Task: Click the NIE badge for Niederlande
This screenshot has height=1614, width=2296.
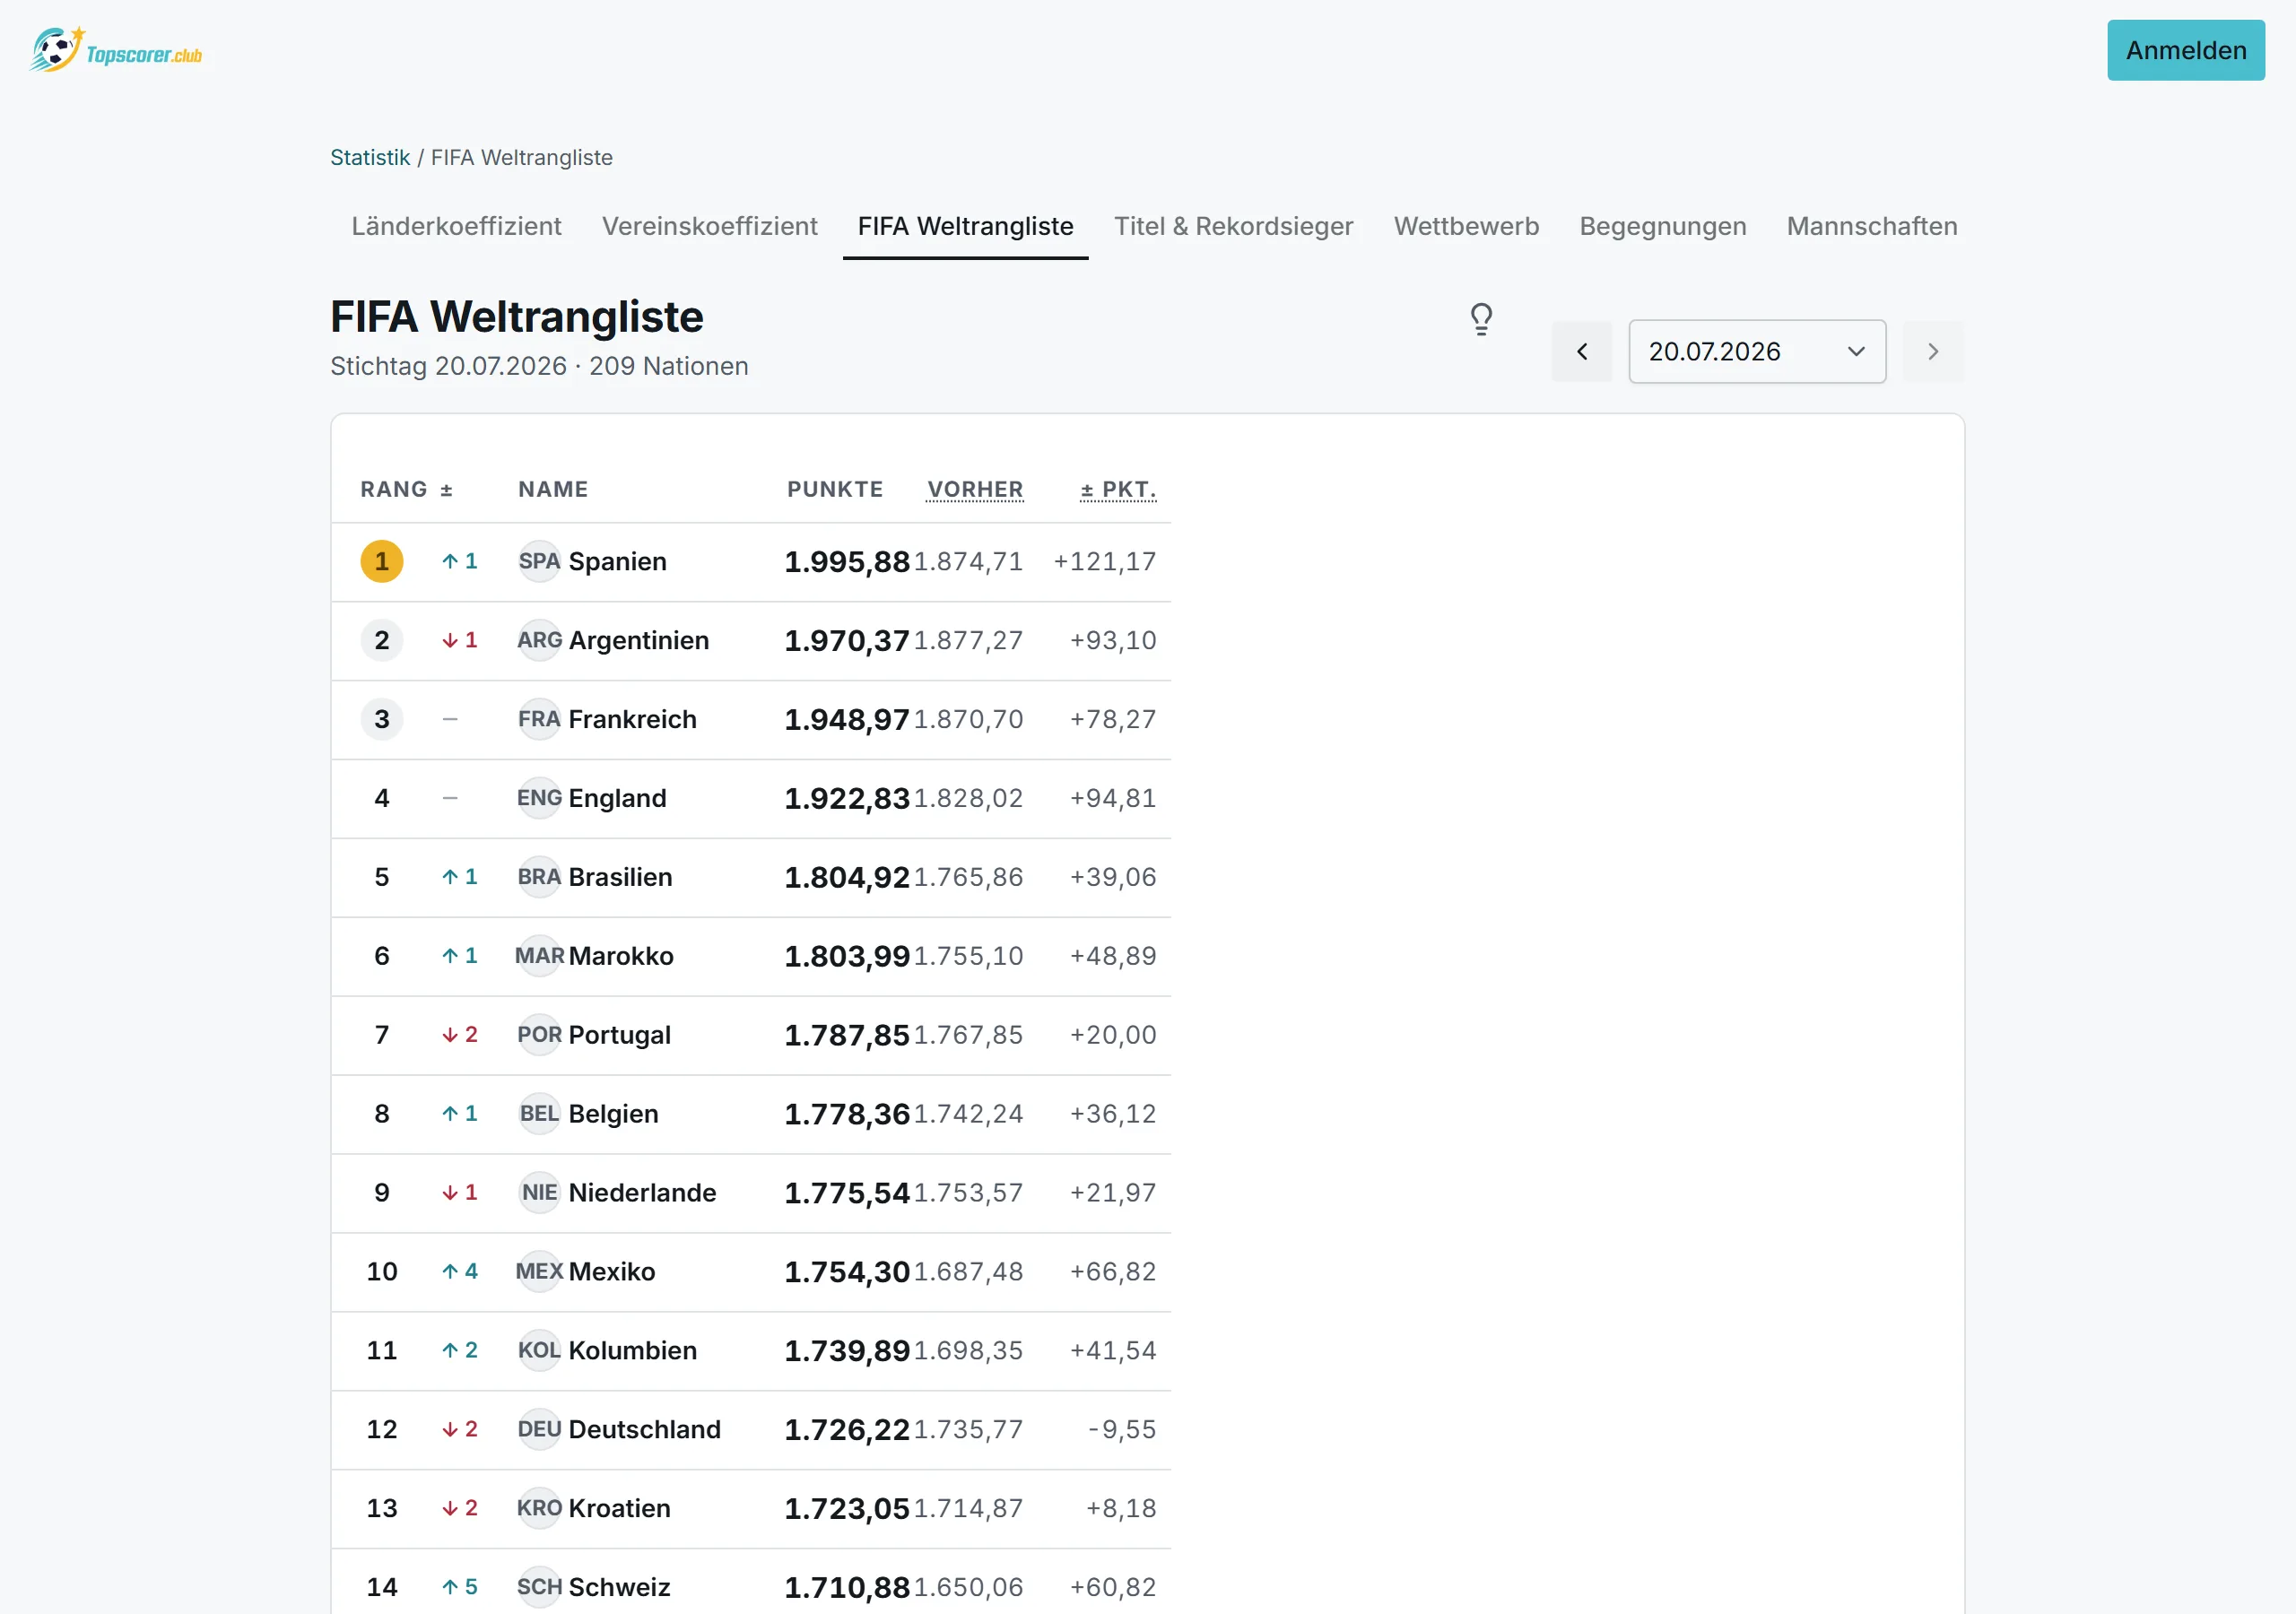Action: coord(539,1193)
